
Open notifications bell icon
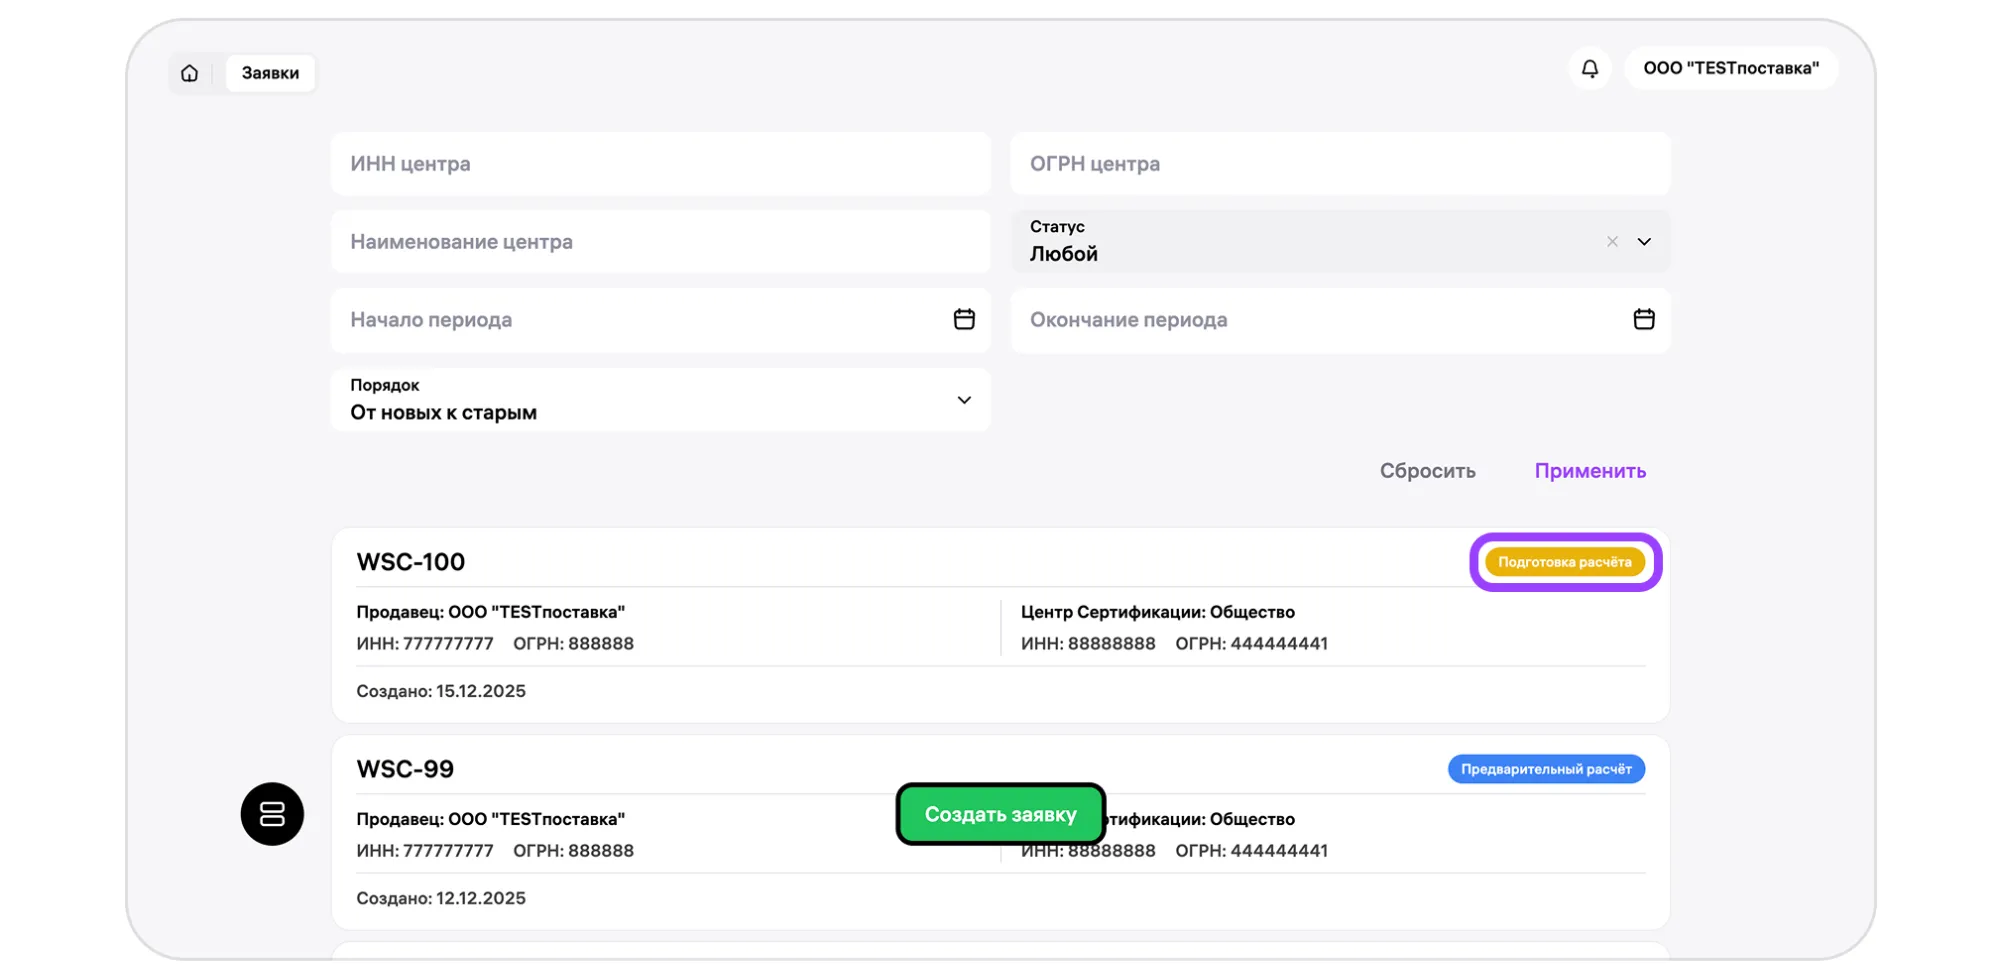[x=1589, y=68]
